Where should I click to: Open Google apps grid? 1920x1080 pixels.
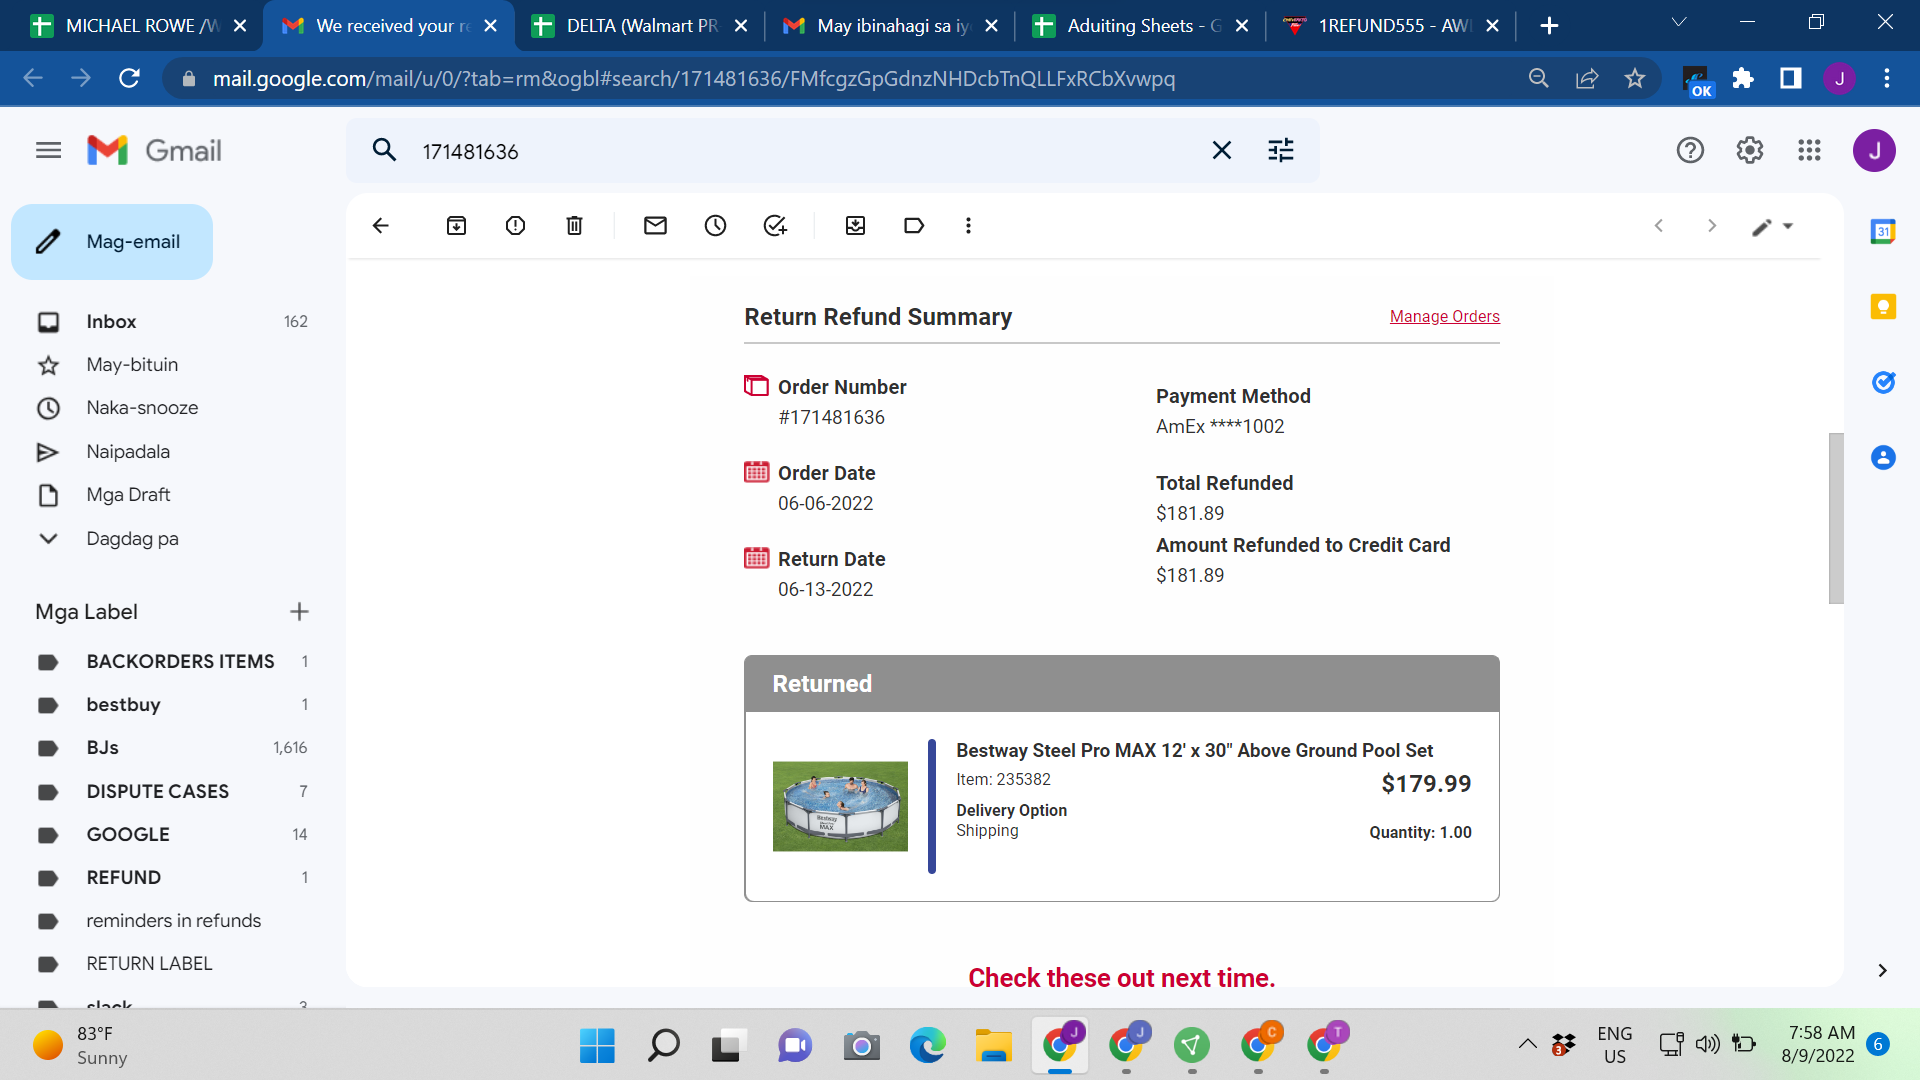click(1809, 150)
